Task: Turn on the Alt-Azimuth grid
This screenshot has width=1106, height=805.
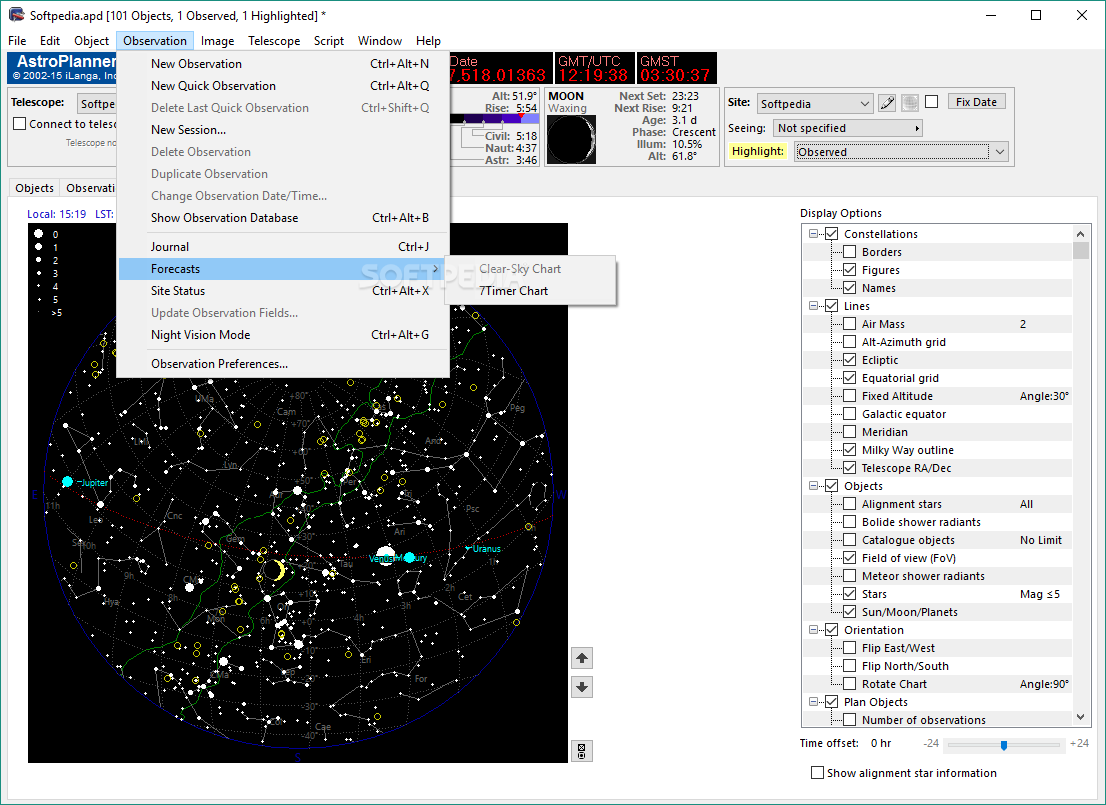Action: coord(850,341)
